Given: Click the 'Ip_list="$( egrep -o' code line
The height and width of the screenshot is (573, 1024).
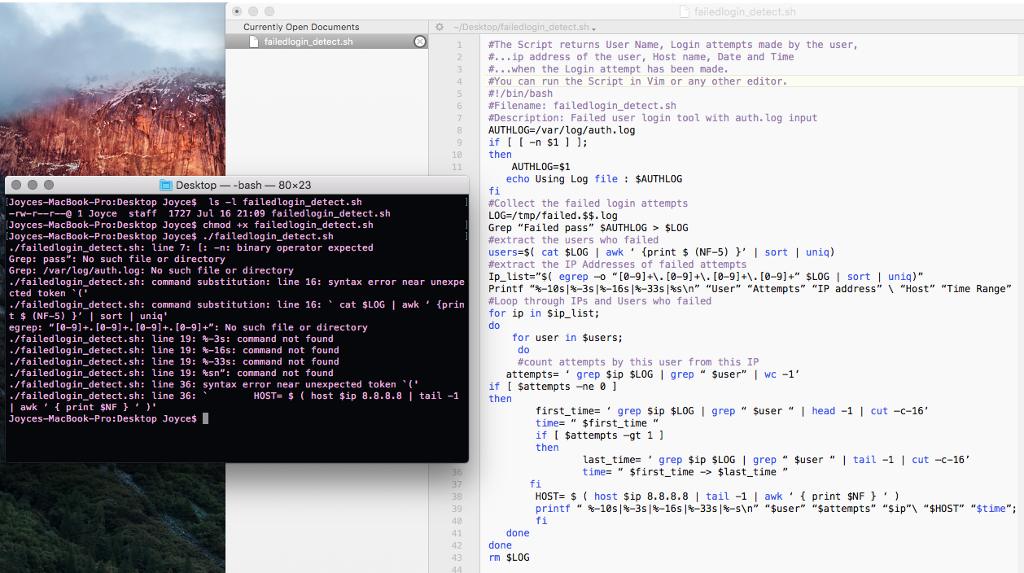Looking at the screenshot, I should [705, 276].
